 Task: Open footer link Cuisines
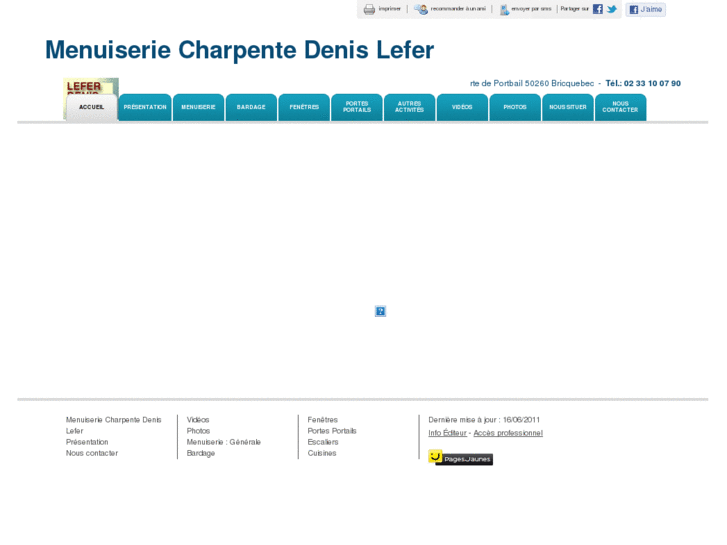click(322, 453)
